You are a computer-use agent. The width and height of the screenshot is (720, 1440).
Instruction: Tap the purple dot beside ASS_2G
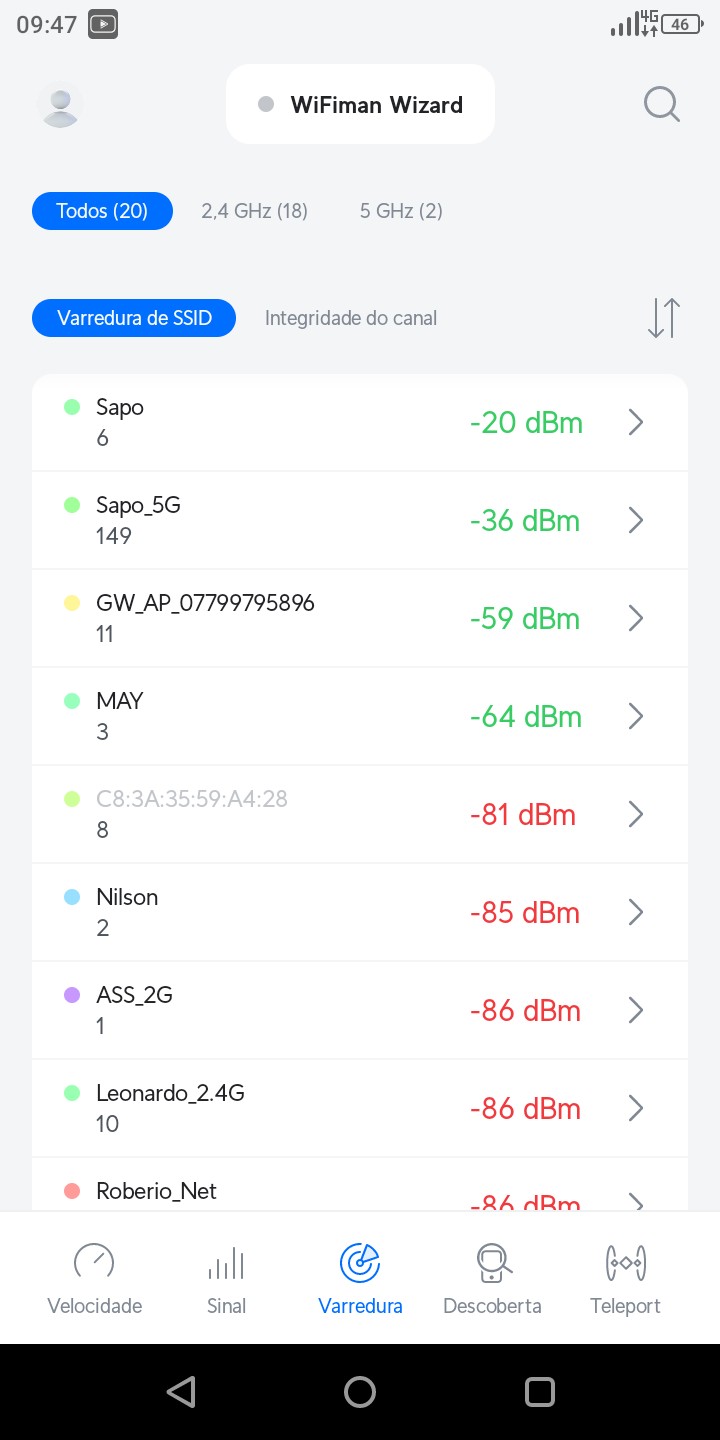[72, 995]
